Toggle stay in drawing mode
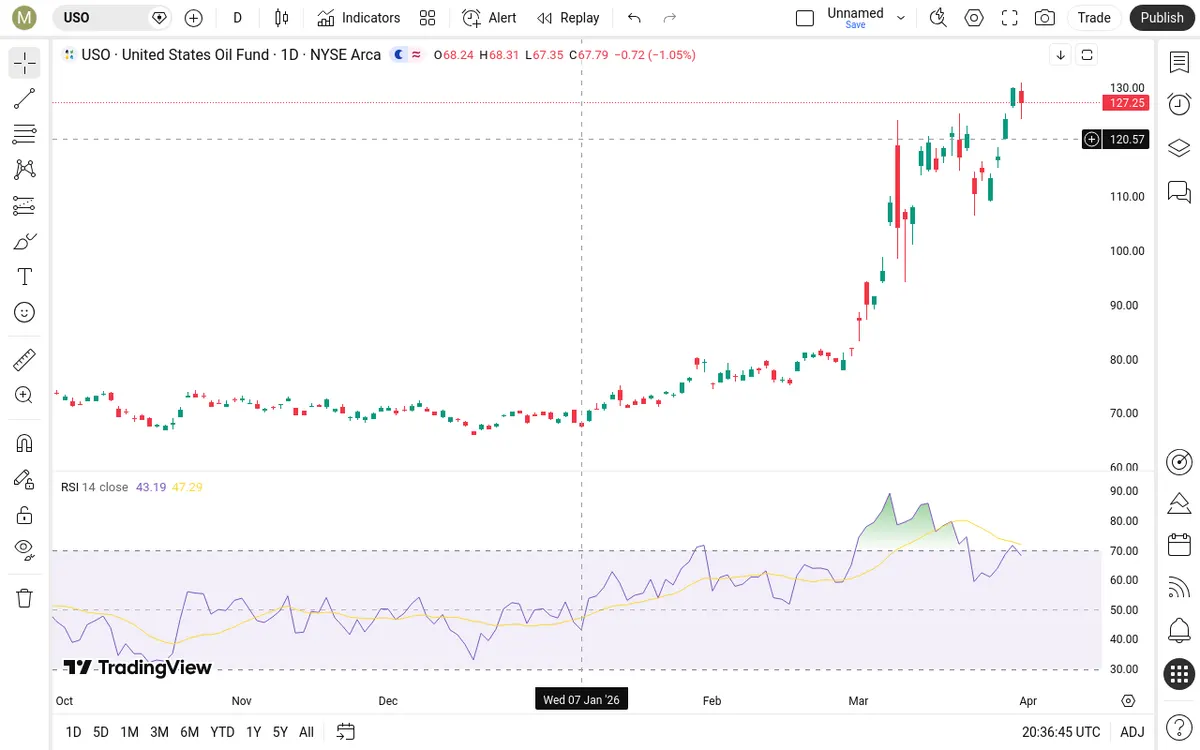The width and height of the screenshot is (1200, 750). [x=25, y=479]
